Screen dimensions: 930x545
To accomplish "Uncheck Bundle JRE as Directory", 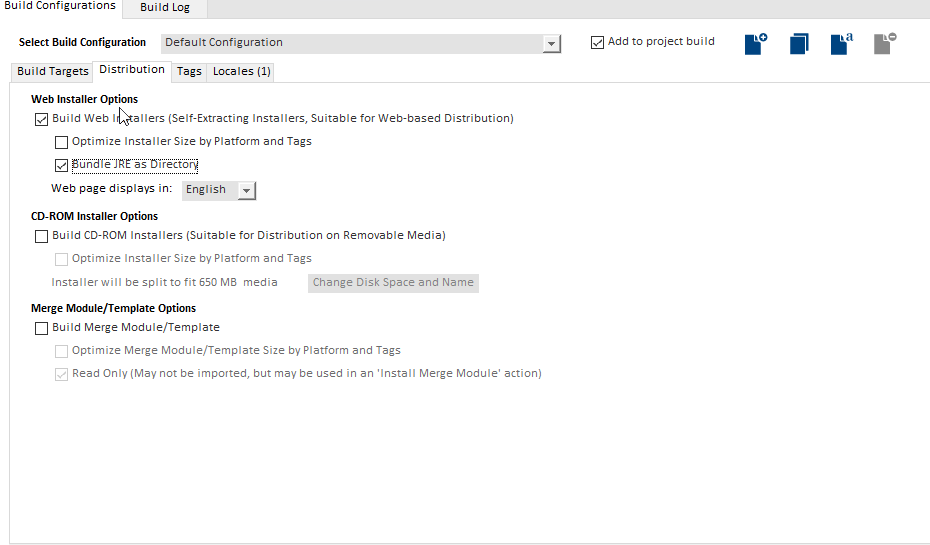I will pos(62,165).
